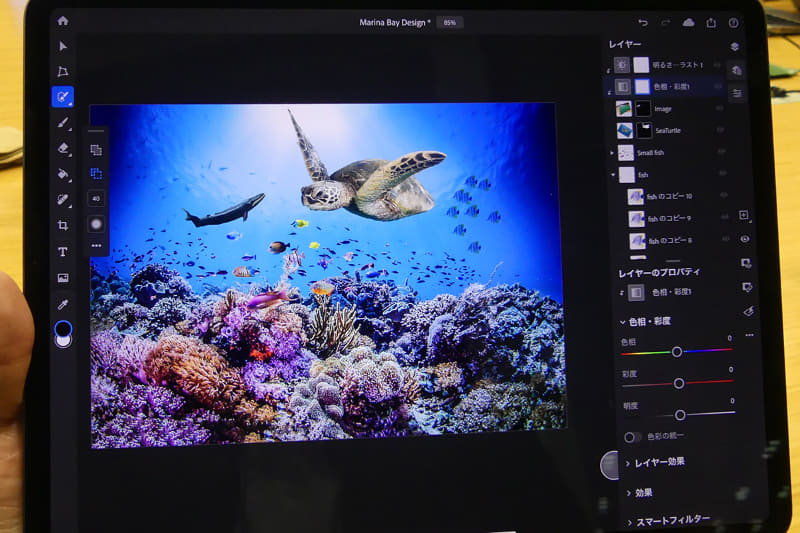Viewport: 800px width, 533px height.
Task: Click the 色相 hue slider handle
Action: tap(677, 351)
